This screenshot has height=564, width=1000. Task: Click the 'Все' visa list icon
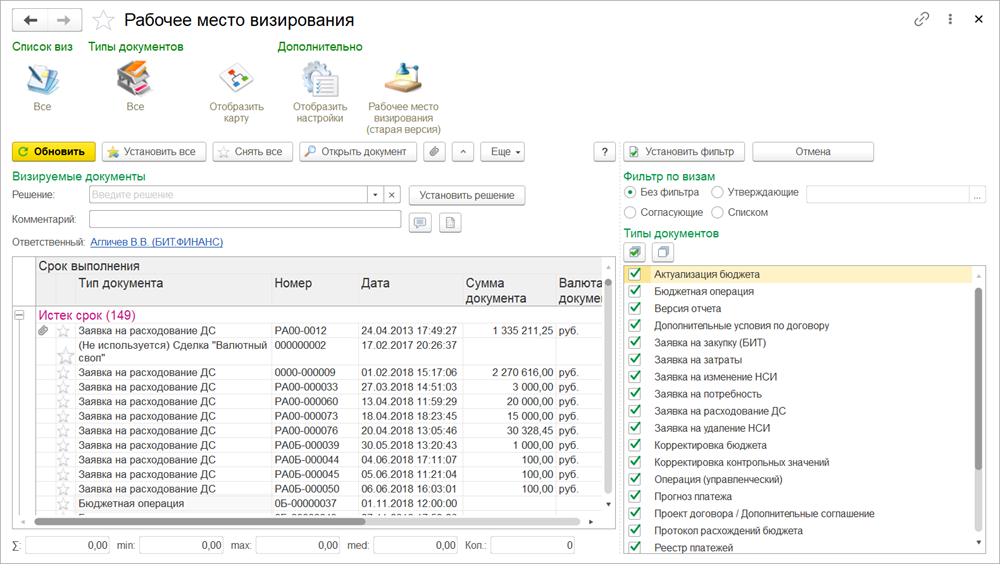coord(42,78)
